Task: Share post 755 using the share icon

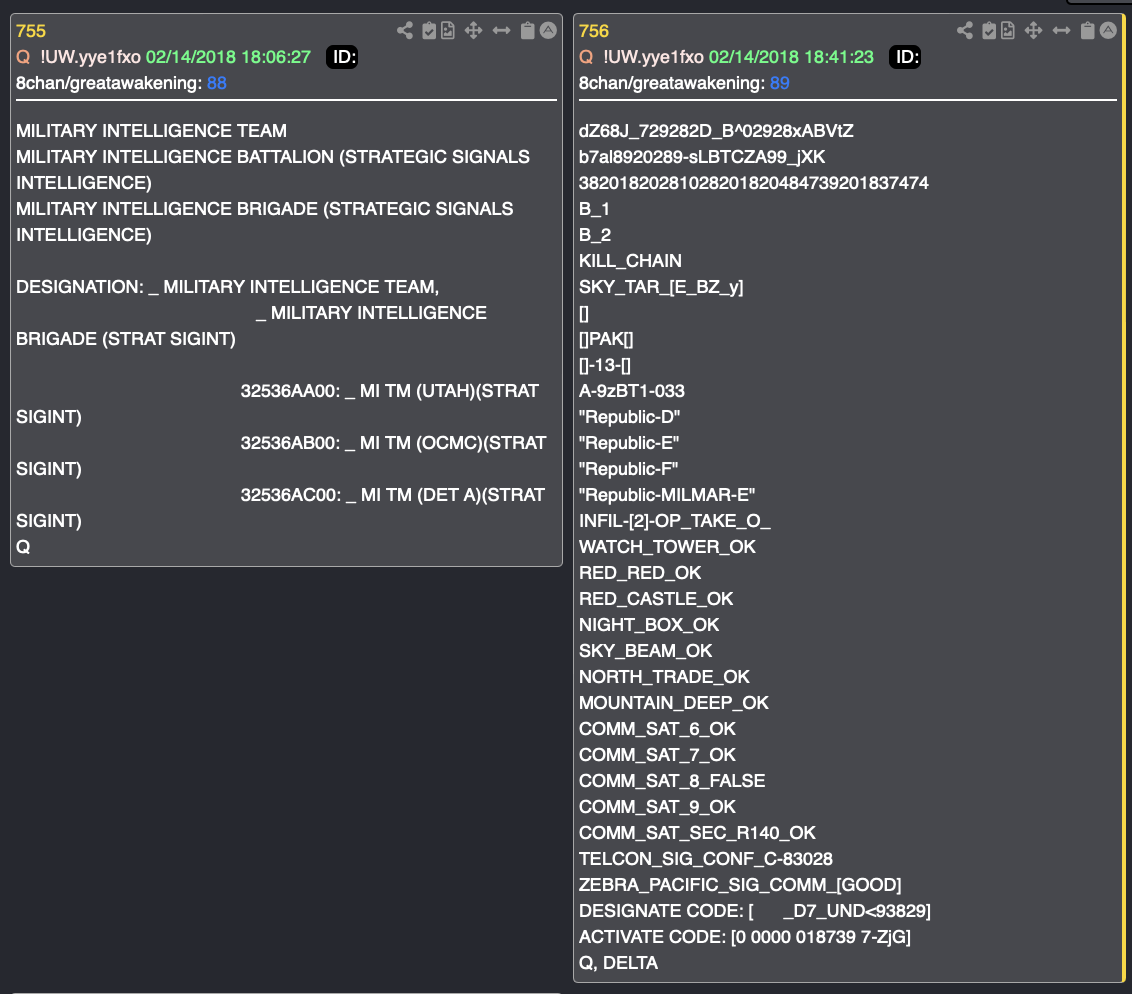Action: (x=405, y=30)
